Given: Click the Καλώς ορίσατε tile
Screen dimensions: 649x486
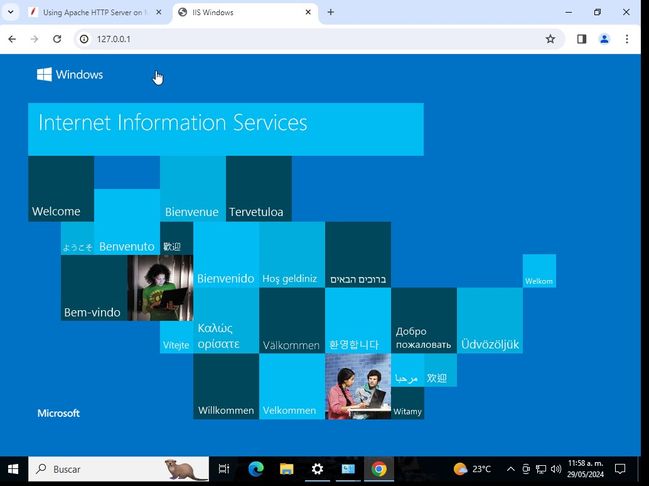Looking at the screenshot, I should point(226,320).
